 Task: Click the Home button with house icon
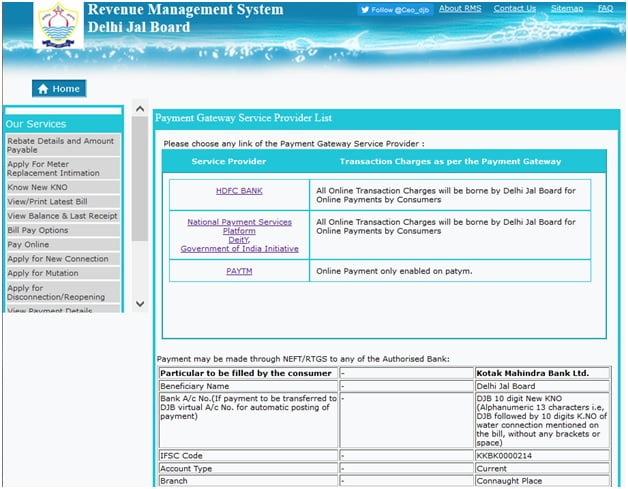pos(59,89)
